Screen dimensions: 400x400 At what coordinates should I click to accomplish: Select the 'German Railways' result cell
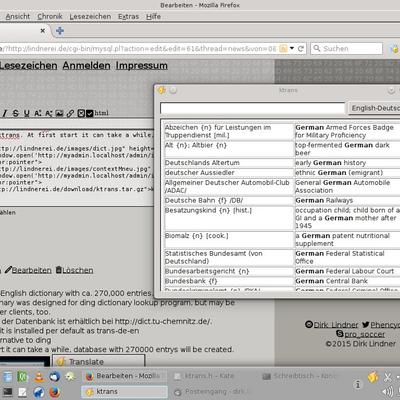pos(347,200)
